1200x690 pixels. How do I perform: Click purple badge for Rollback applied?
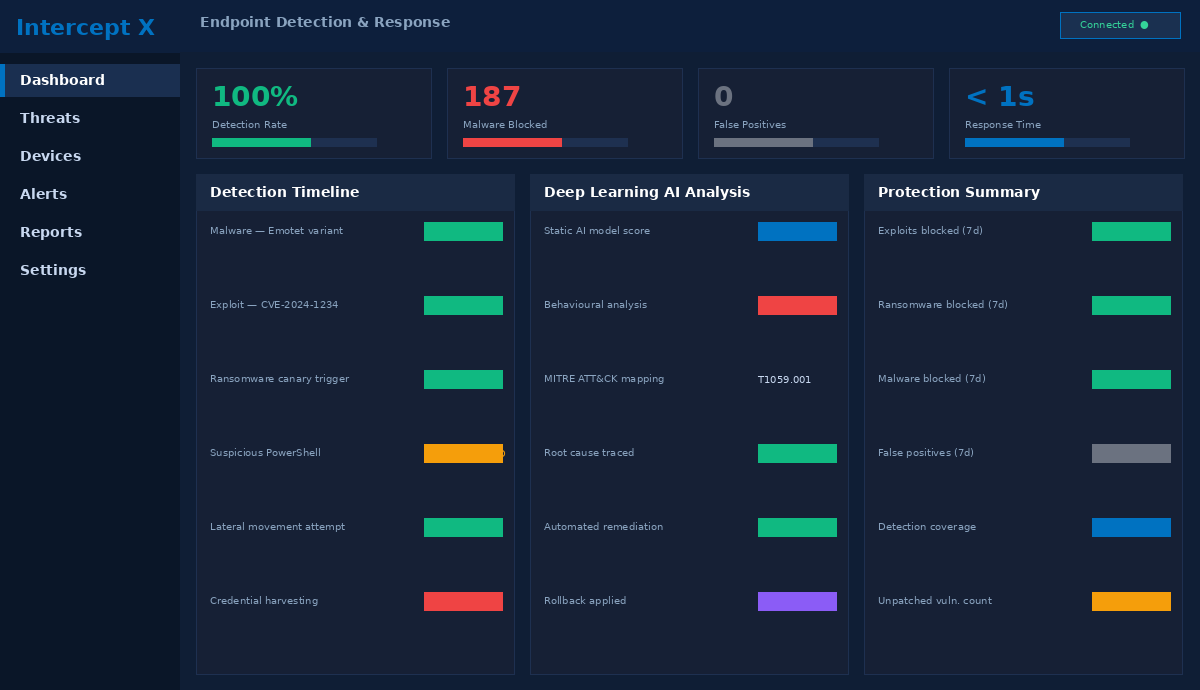pyautogui.click(x=797, y=601)
